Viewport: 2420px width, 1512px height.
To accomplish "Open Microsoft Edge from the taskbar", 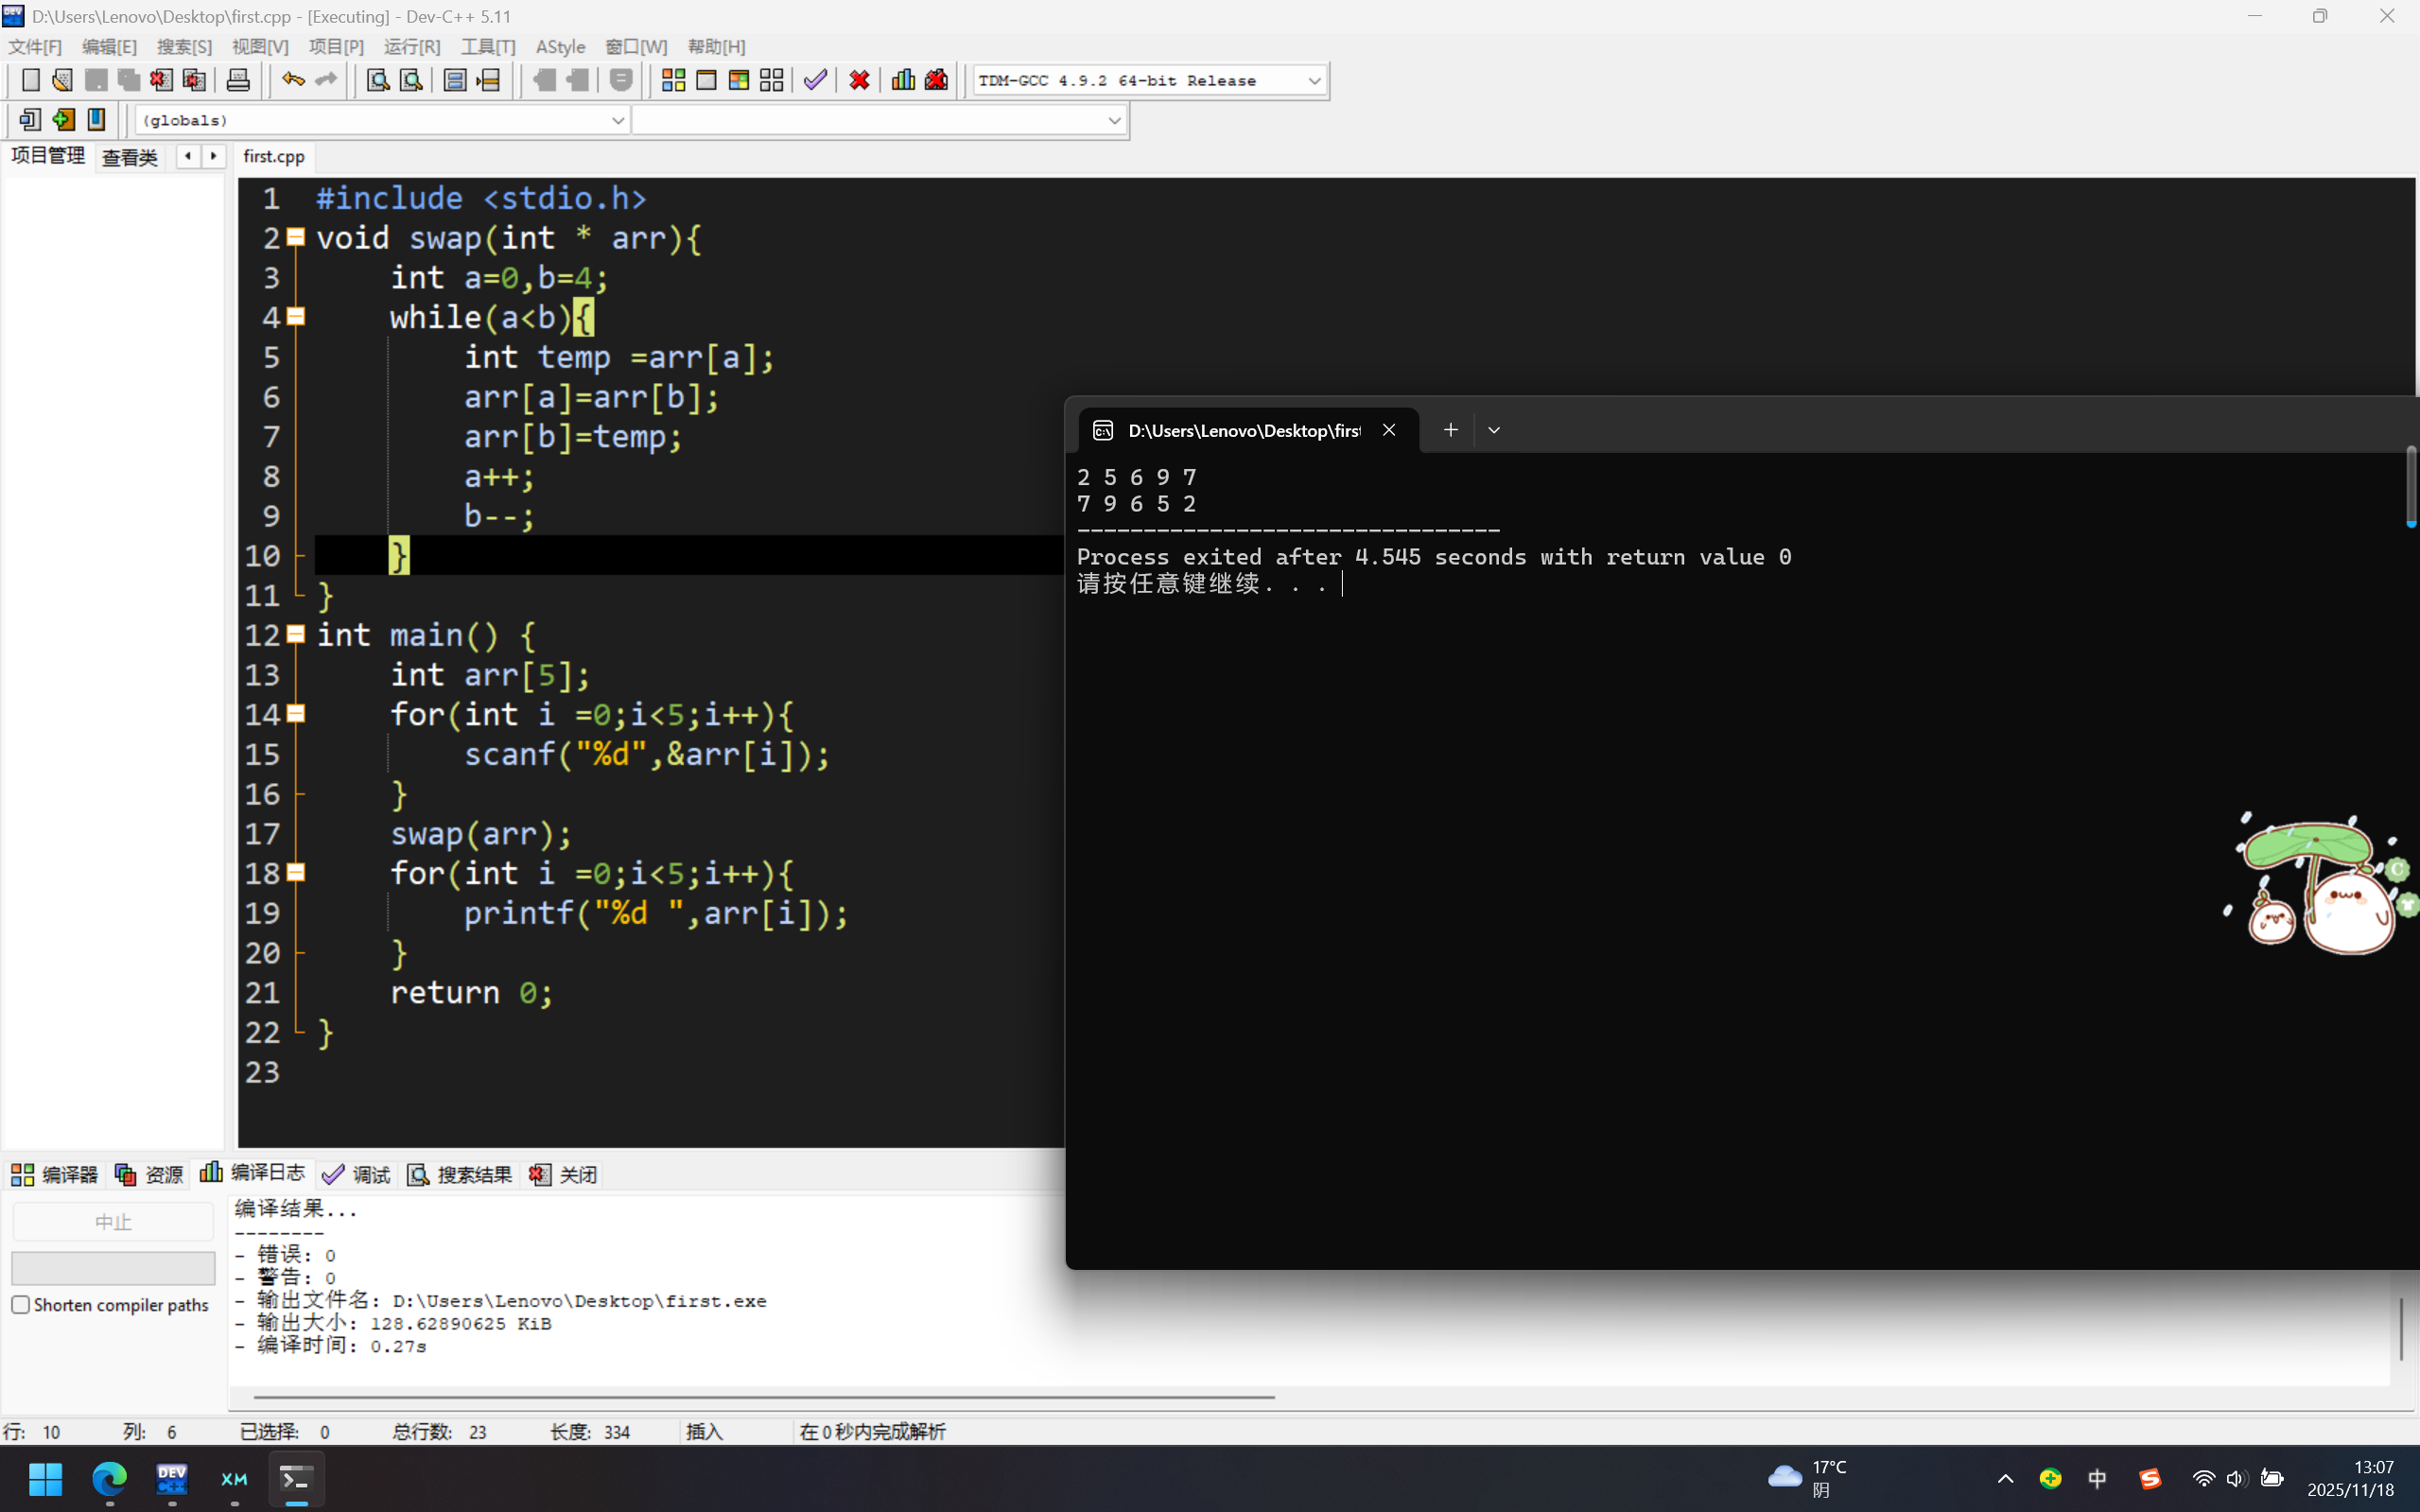I will pos(109,1479).
